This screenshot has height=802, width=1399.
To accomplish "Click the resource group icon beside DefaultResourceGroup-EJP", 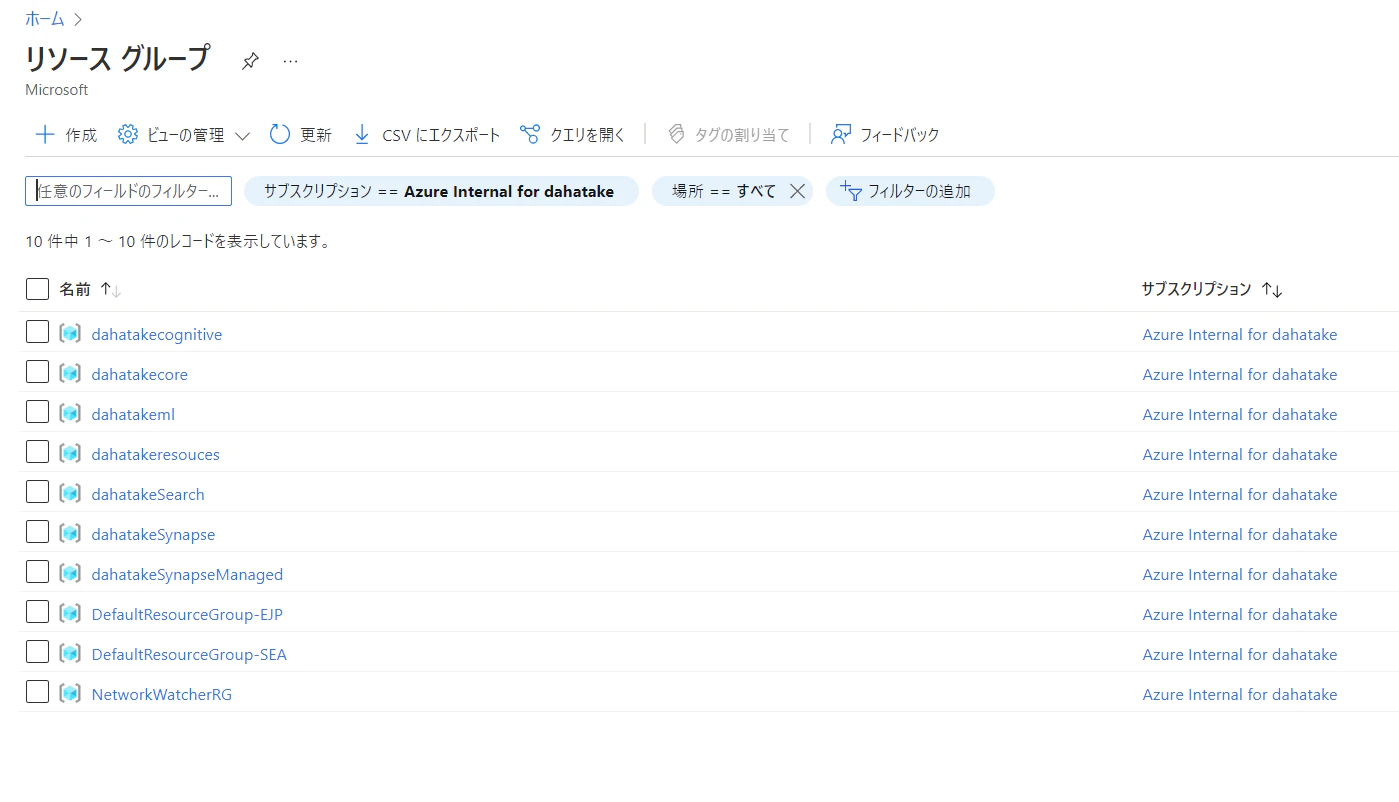I will (70, 613).
